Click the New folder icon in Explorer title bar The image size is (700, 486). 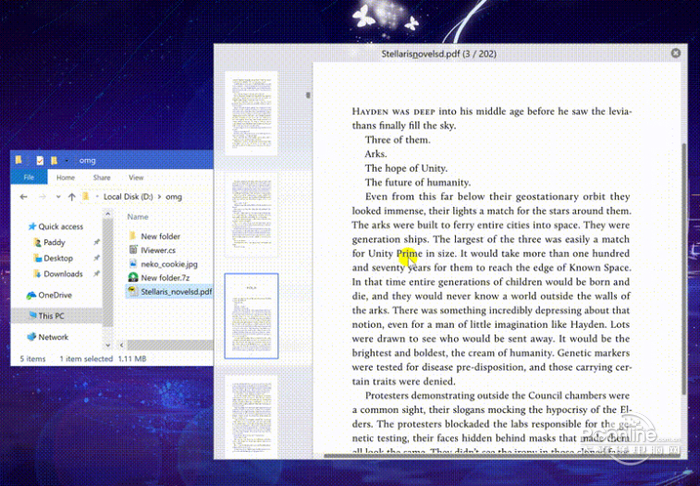[54, 160]
